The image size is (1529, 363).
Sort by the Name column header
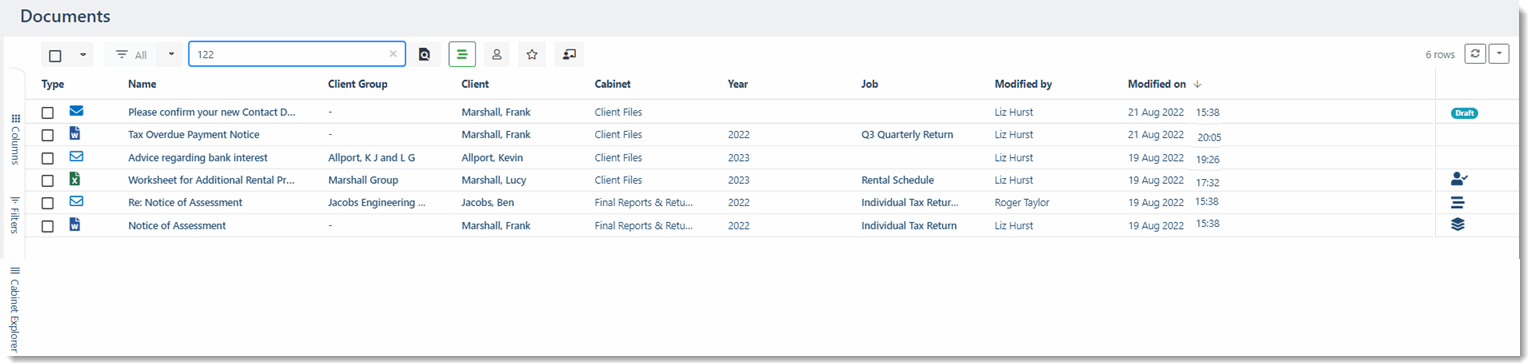coord(142,84)
